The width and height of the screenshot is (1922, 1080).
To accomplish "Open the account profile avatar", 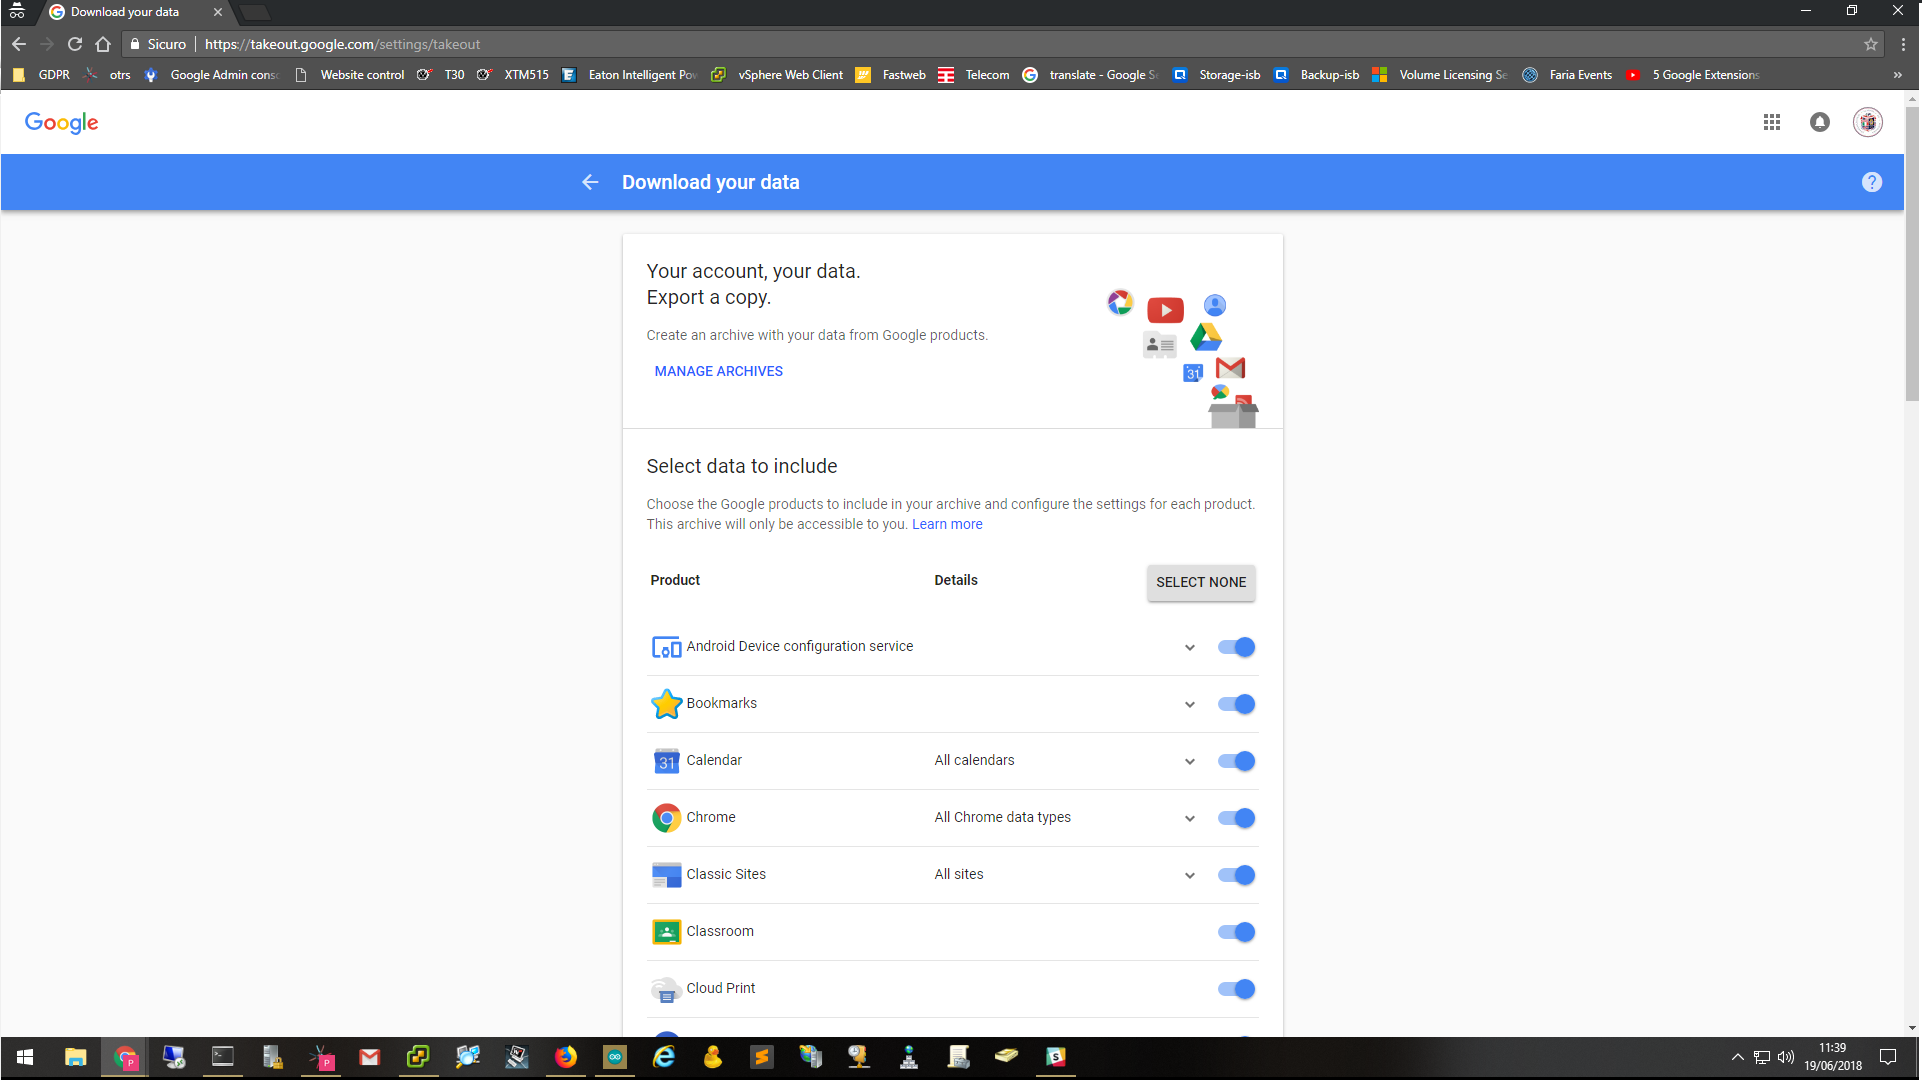I will pyautogui.click(x=1867, y=122).
